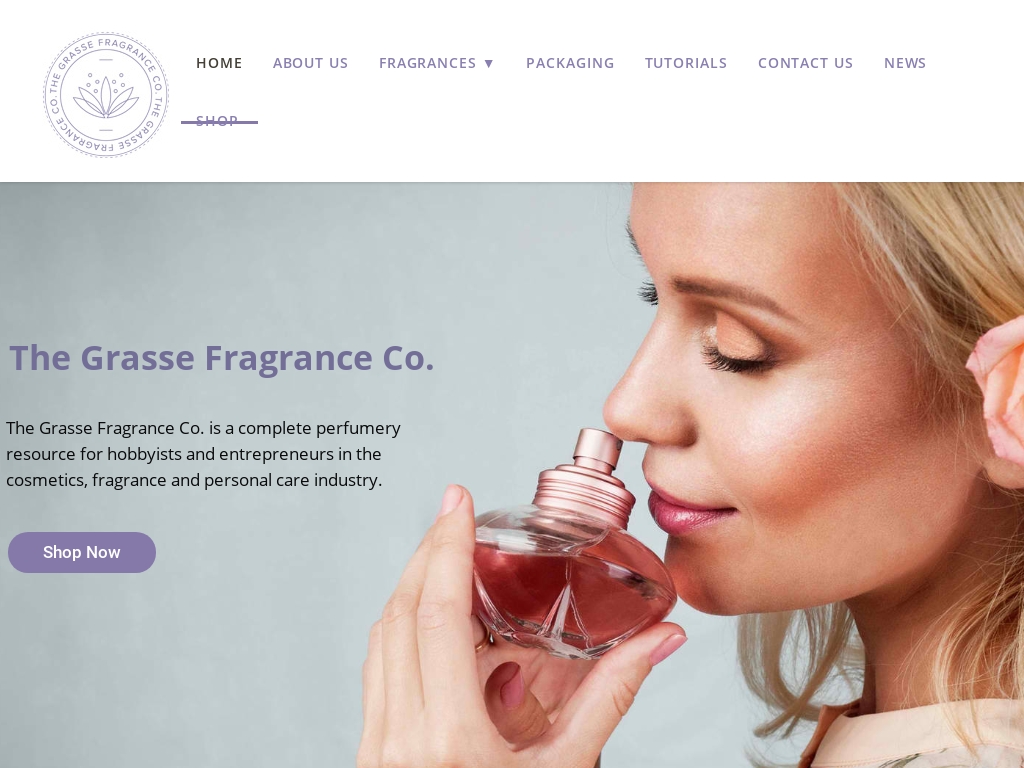Expand the Fragrances dropdown arrow

(488, 63)
